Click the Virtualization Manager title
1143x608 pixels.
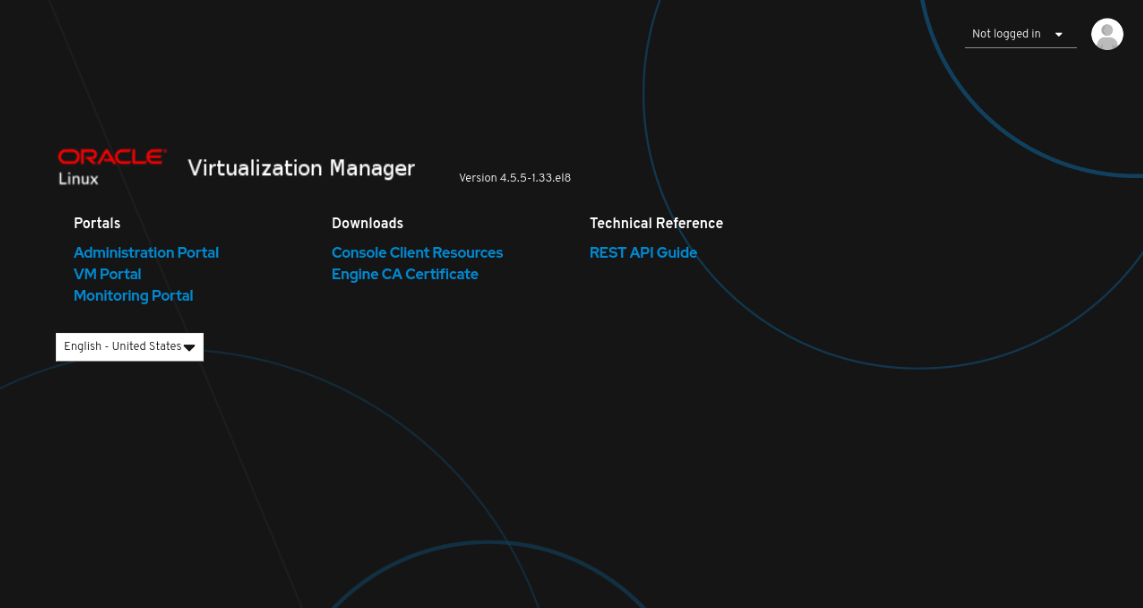[301, 168]
